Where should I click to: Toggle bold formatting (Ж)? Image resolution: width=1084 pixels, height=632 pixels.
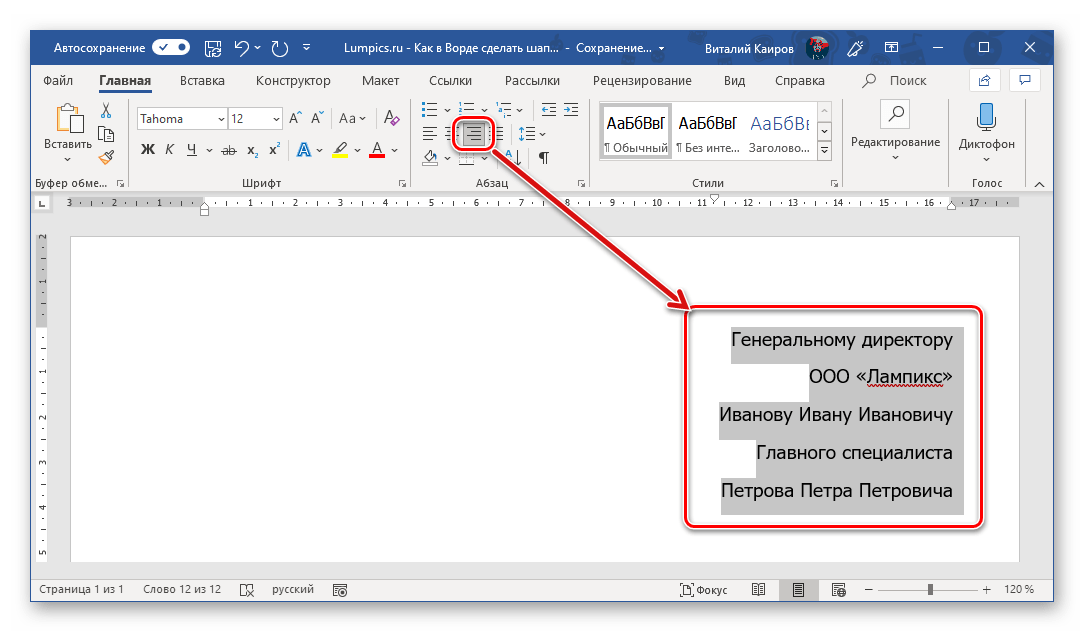tap(148, 150)
